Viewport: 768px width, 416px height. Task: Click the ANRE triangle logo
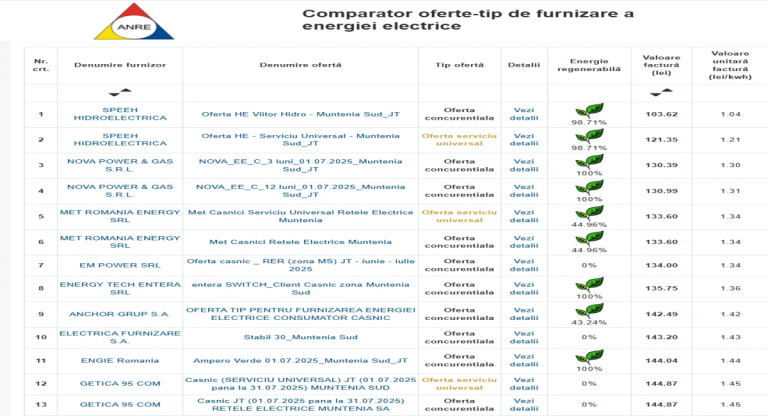coord(134,22)
